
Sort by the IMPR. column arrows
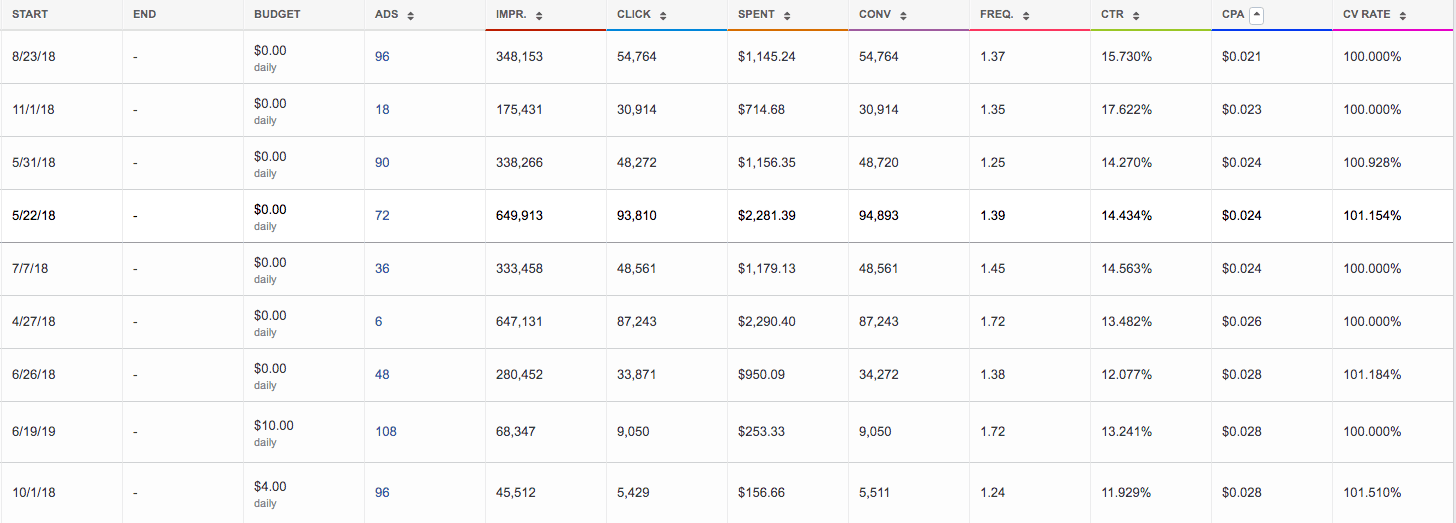[x=539, y=16]
